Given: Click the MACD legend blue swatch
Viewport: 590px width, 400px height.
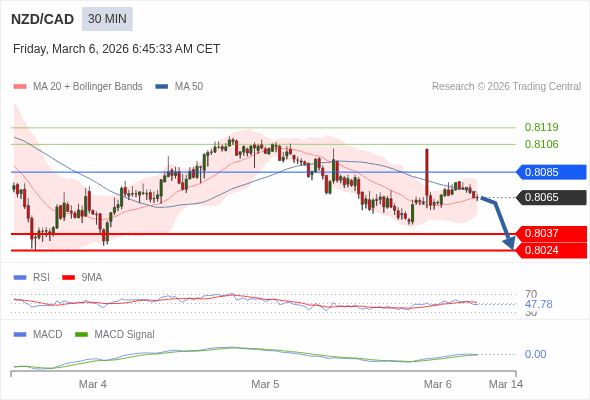Looking at the screenshot, I should coord(20,335).
